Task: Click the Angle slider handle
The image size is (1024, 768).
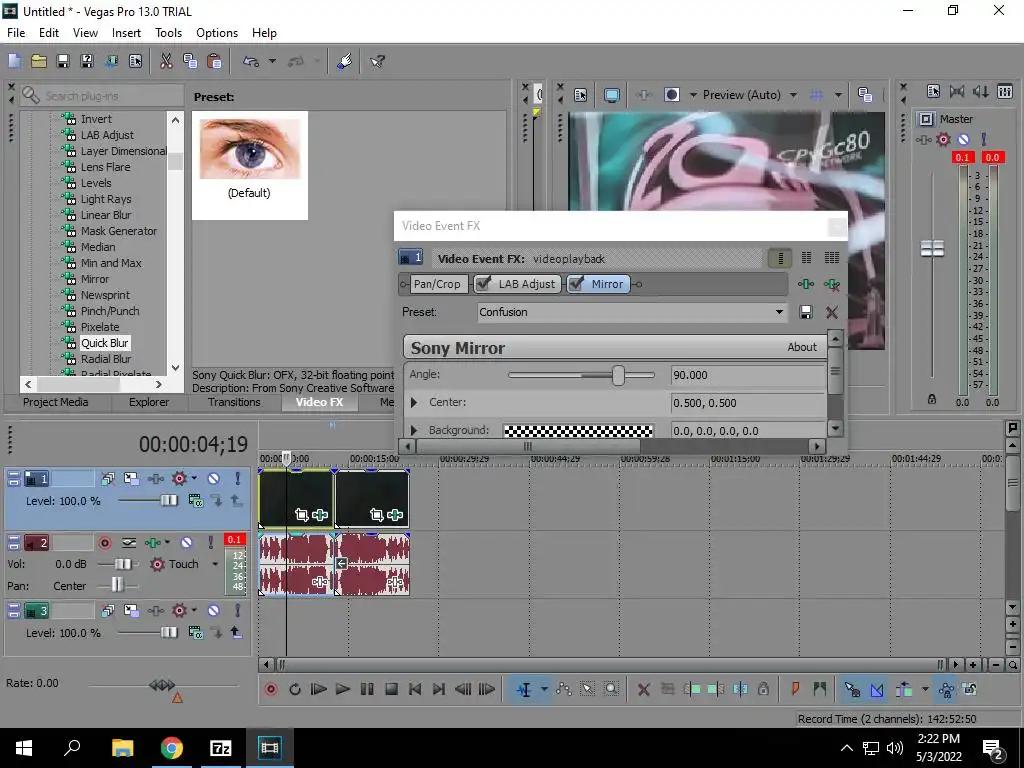Action: [x=618, y=375]
